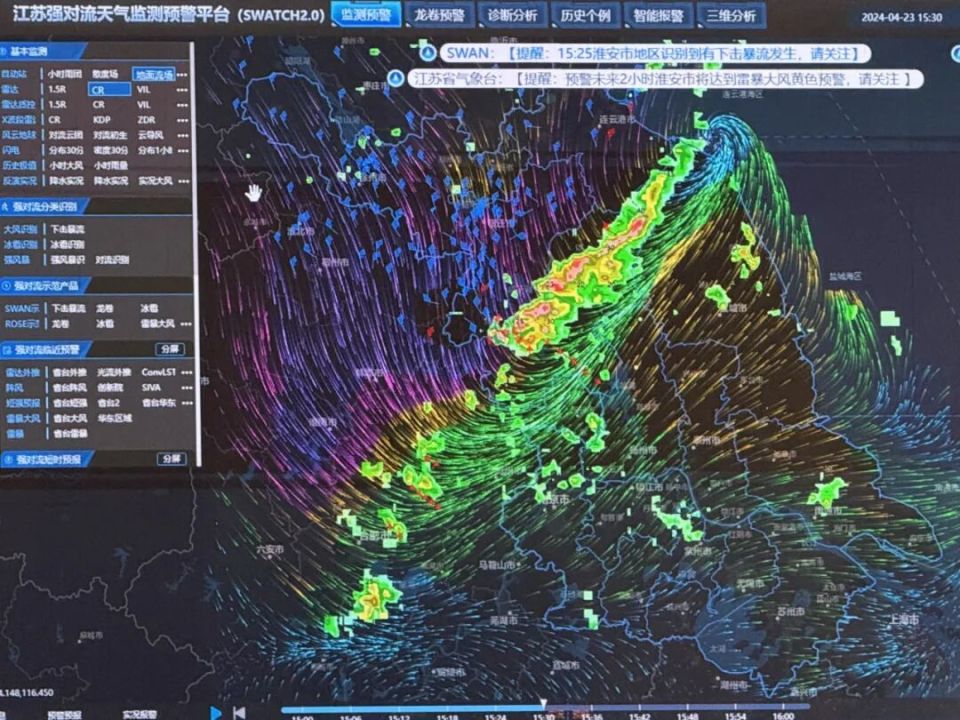Open the 智能报警 tab
Image resolution: width=960 pixels, height=720 pixels.
pyautogui.click(x=658, y=15)
